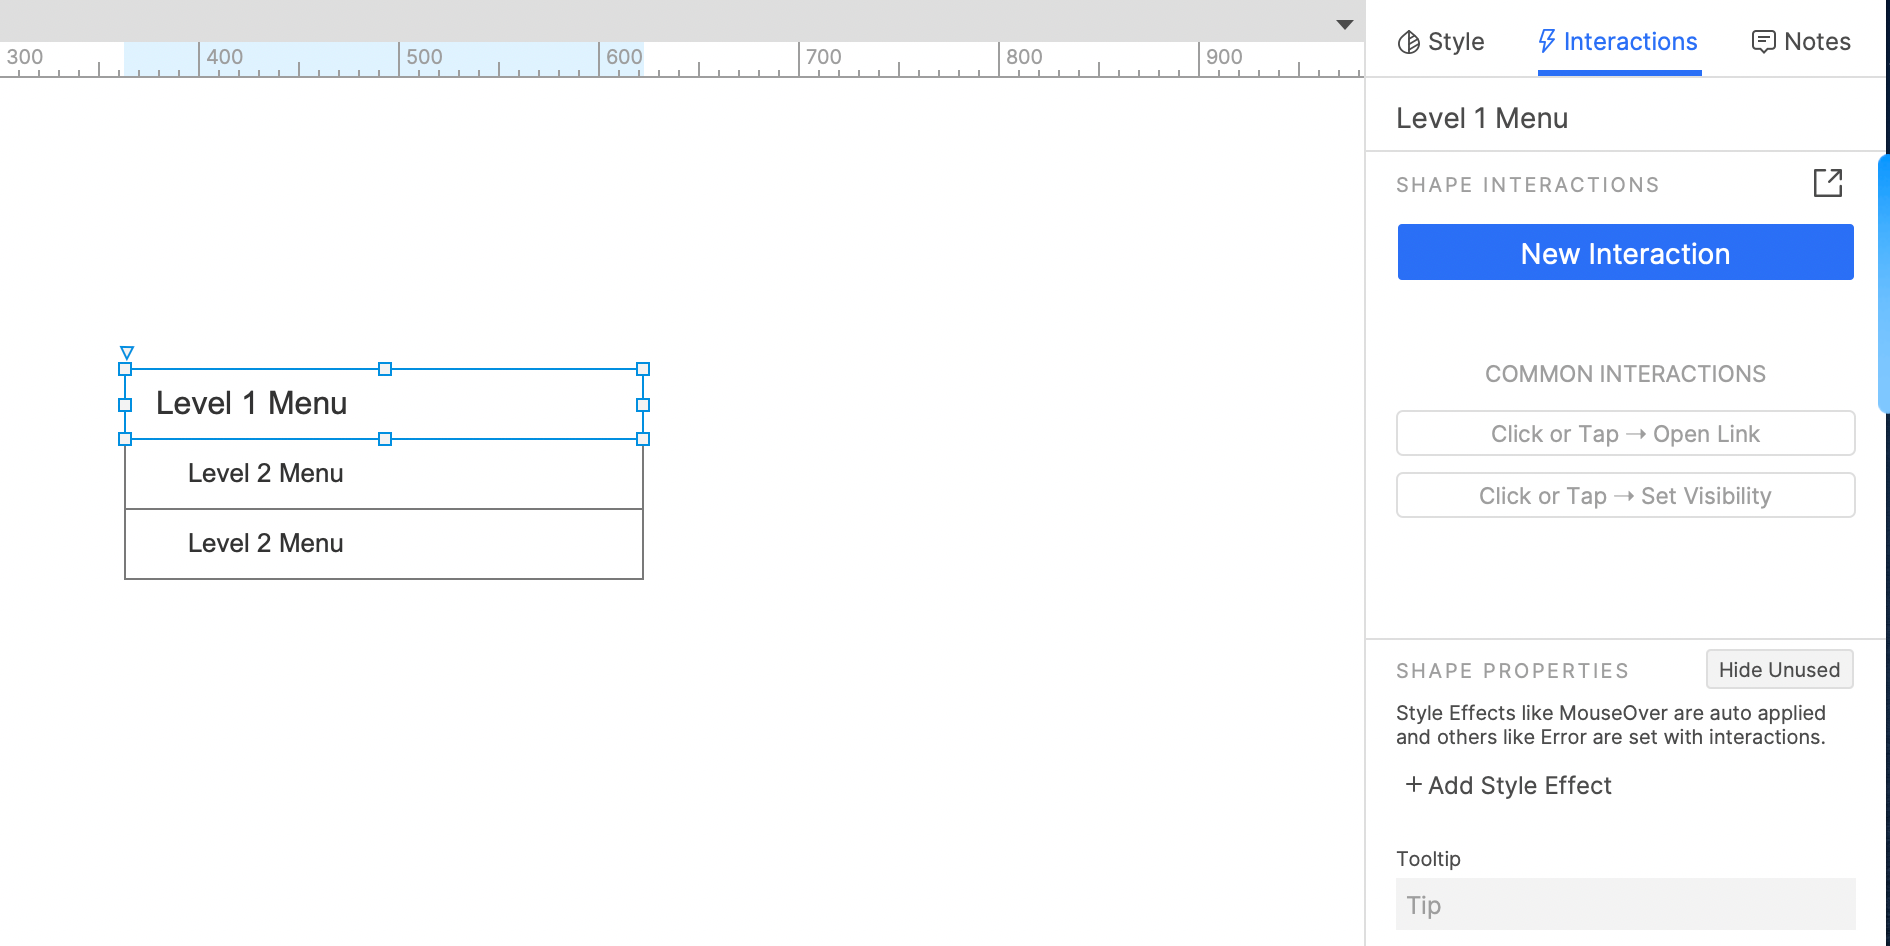Click the Level 1 Menu widget name field

(1482, 118)
